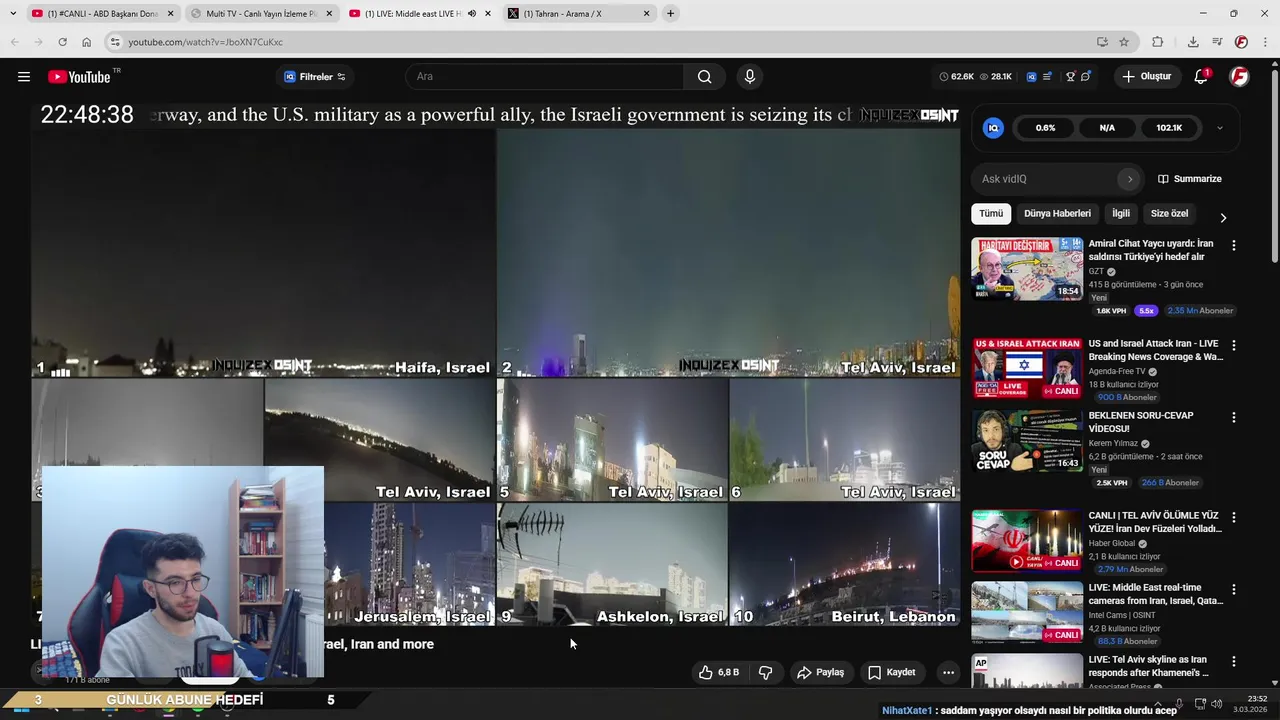Open options for US and Israel Attack Iran video
This screenshot has width=1280, height=720.
(x=1233, y=345)
